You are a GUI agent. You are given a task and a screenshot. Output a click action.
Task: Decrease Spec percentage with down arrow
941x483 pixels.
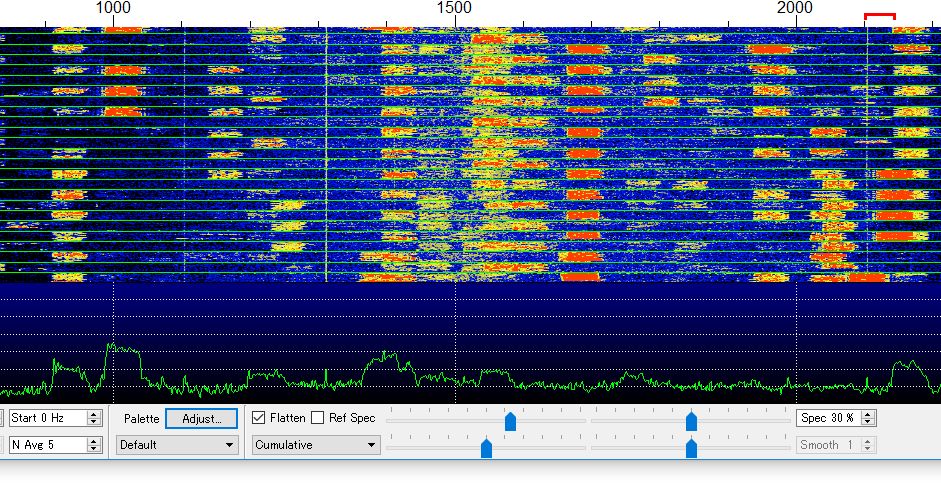click(867, 422)
